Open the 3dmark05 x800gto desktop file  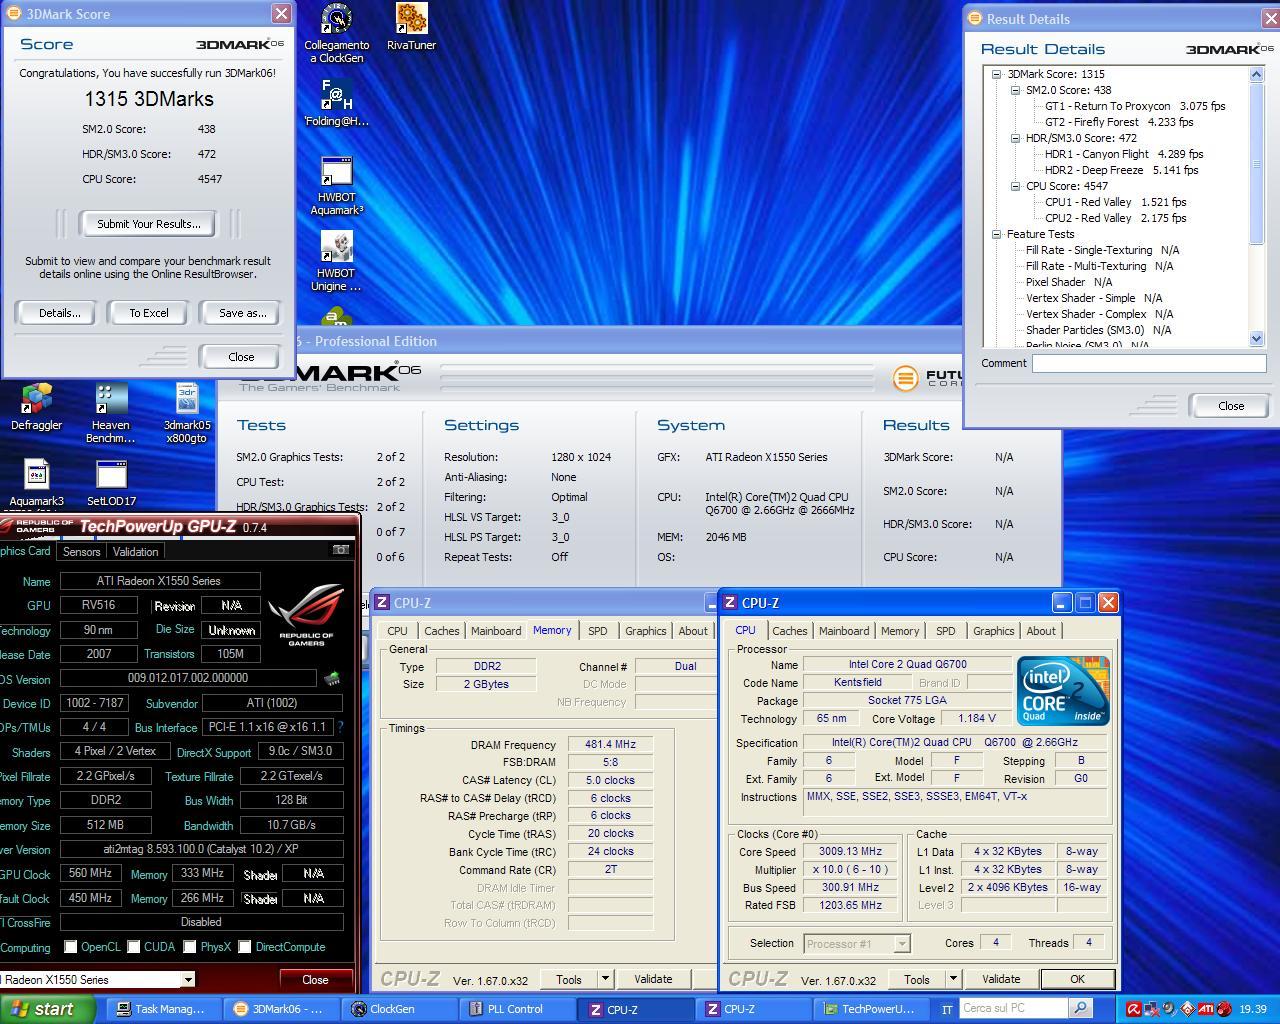click(x=186, y=414)
